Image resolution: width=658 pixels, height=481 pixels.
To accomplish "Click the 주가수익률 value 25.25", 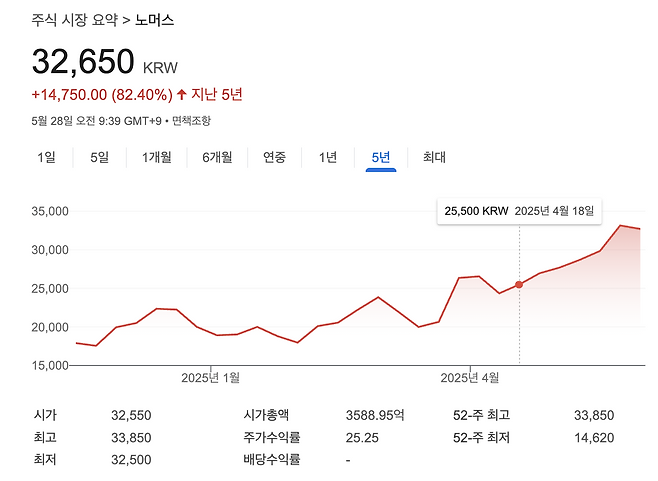I will 360,437.
